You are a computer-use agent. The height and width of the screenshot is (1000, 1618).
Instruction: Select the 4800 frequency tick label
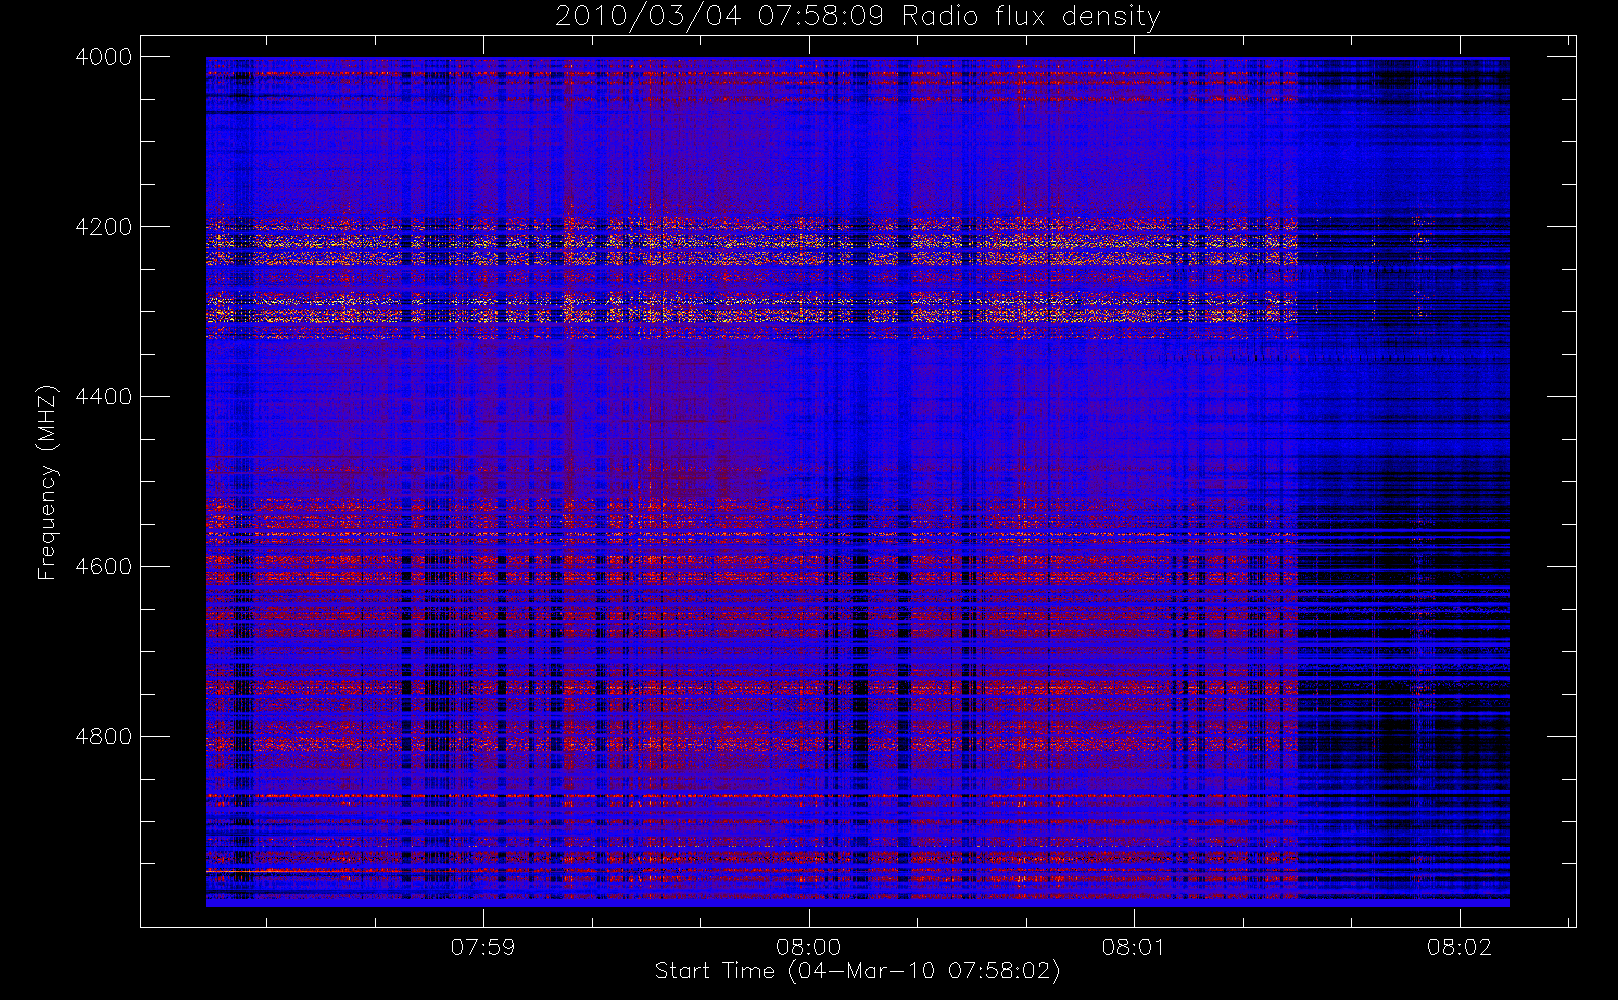pos(103,737)
